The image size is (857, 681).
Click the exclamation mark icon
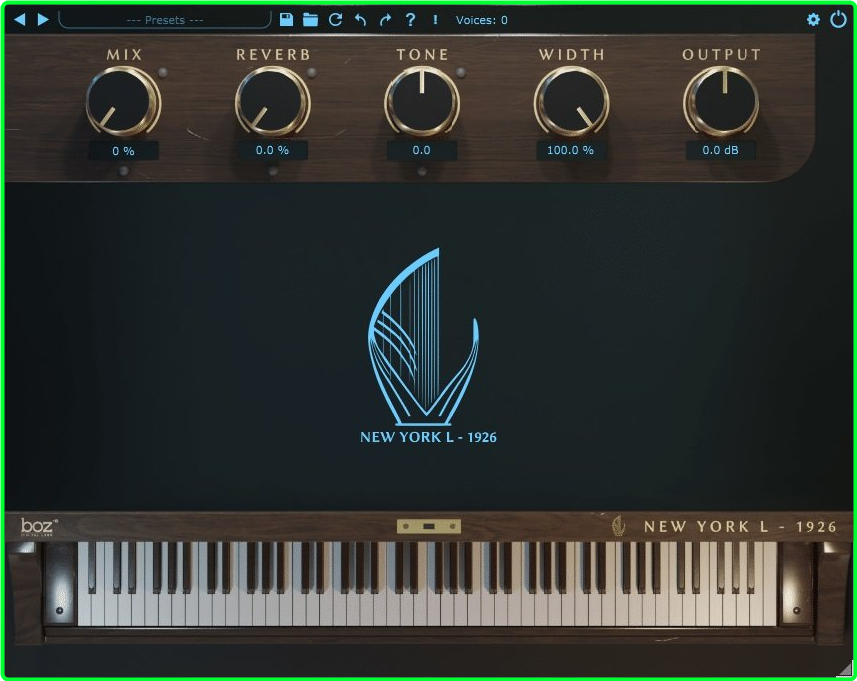pos(435,20)
